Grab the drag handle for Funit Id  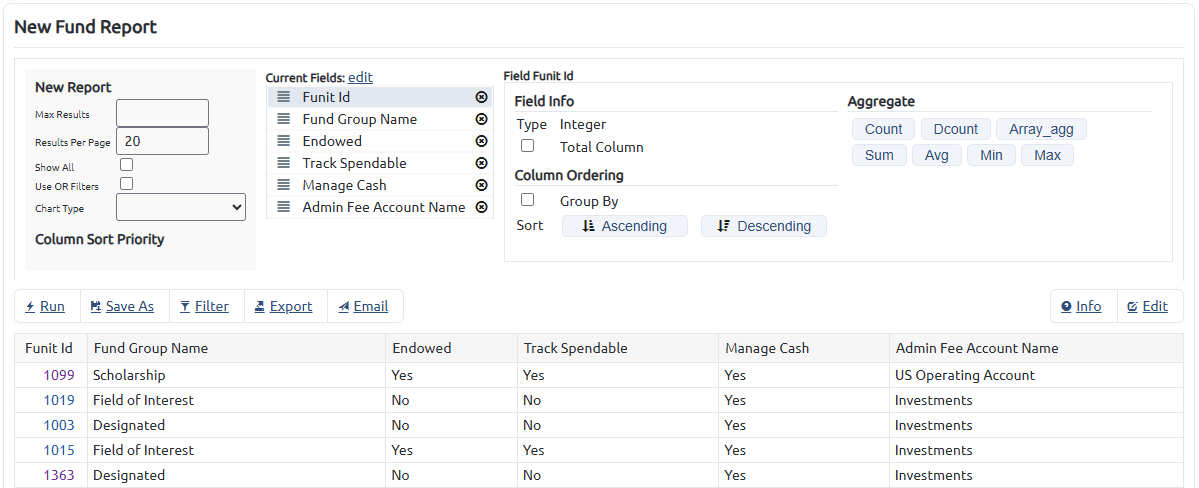point(284,97)
